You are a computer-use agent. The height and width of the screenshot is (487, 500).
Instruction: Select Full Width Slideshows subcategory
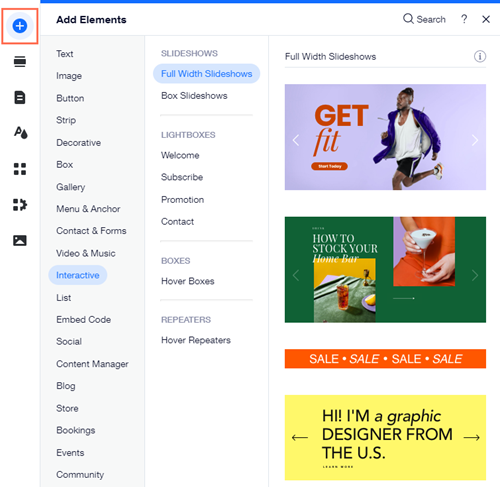pos(207,74)
